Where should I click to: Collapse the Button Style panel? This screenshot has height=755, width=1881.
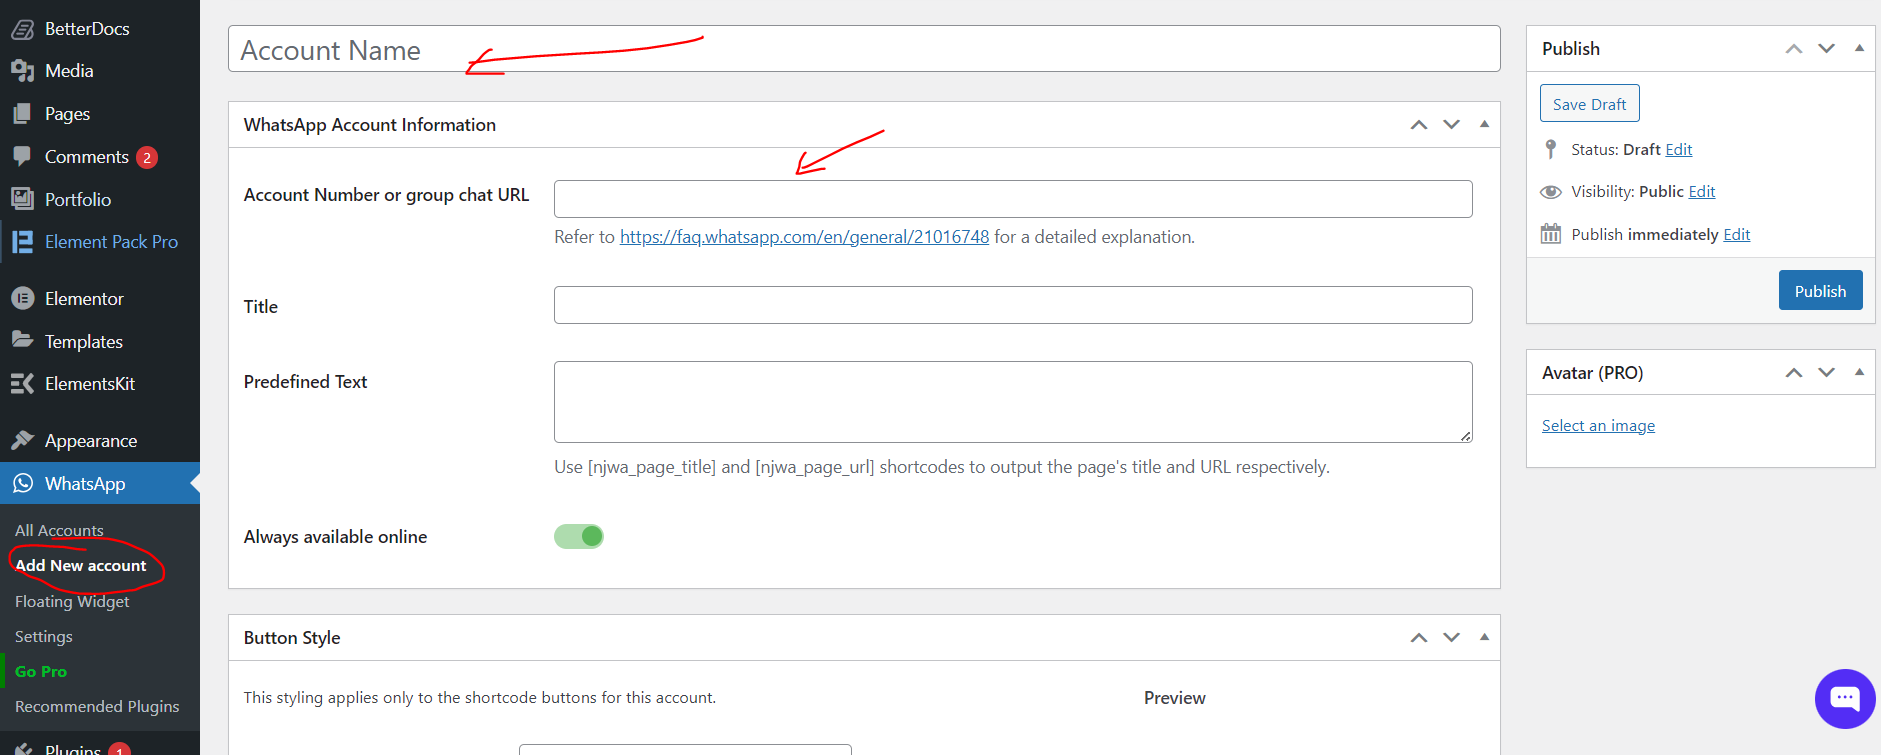[x=1484, y=637]
